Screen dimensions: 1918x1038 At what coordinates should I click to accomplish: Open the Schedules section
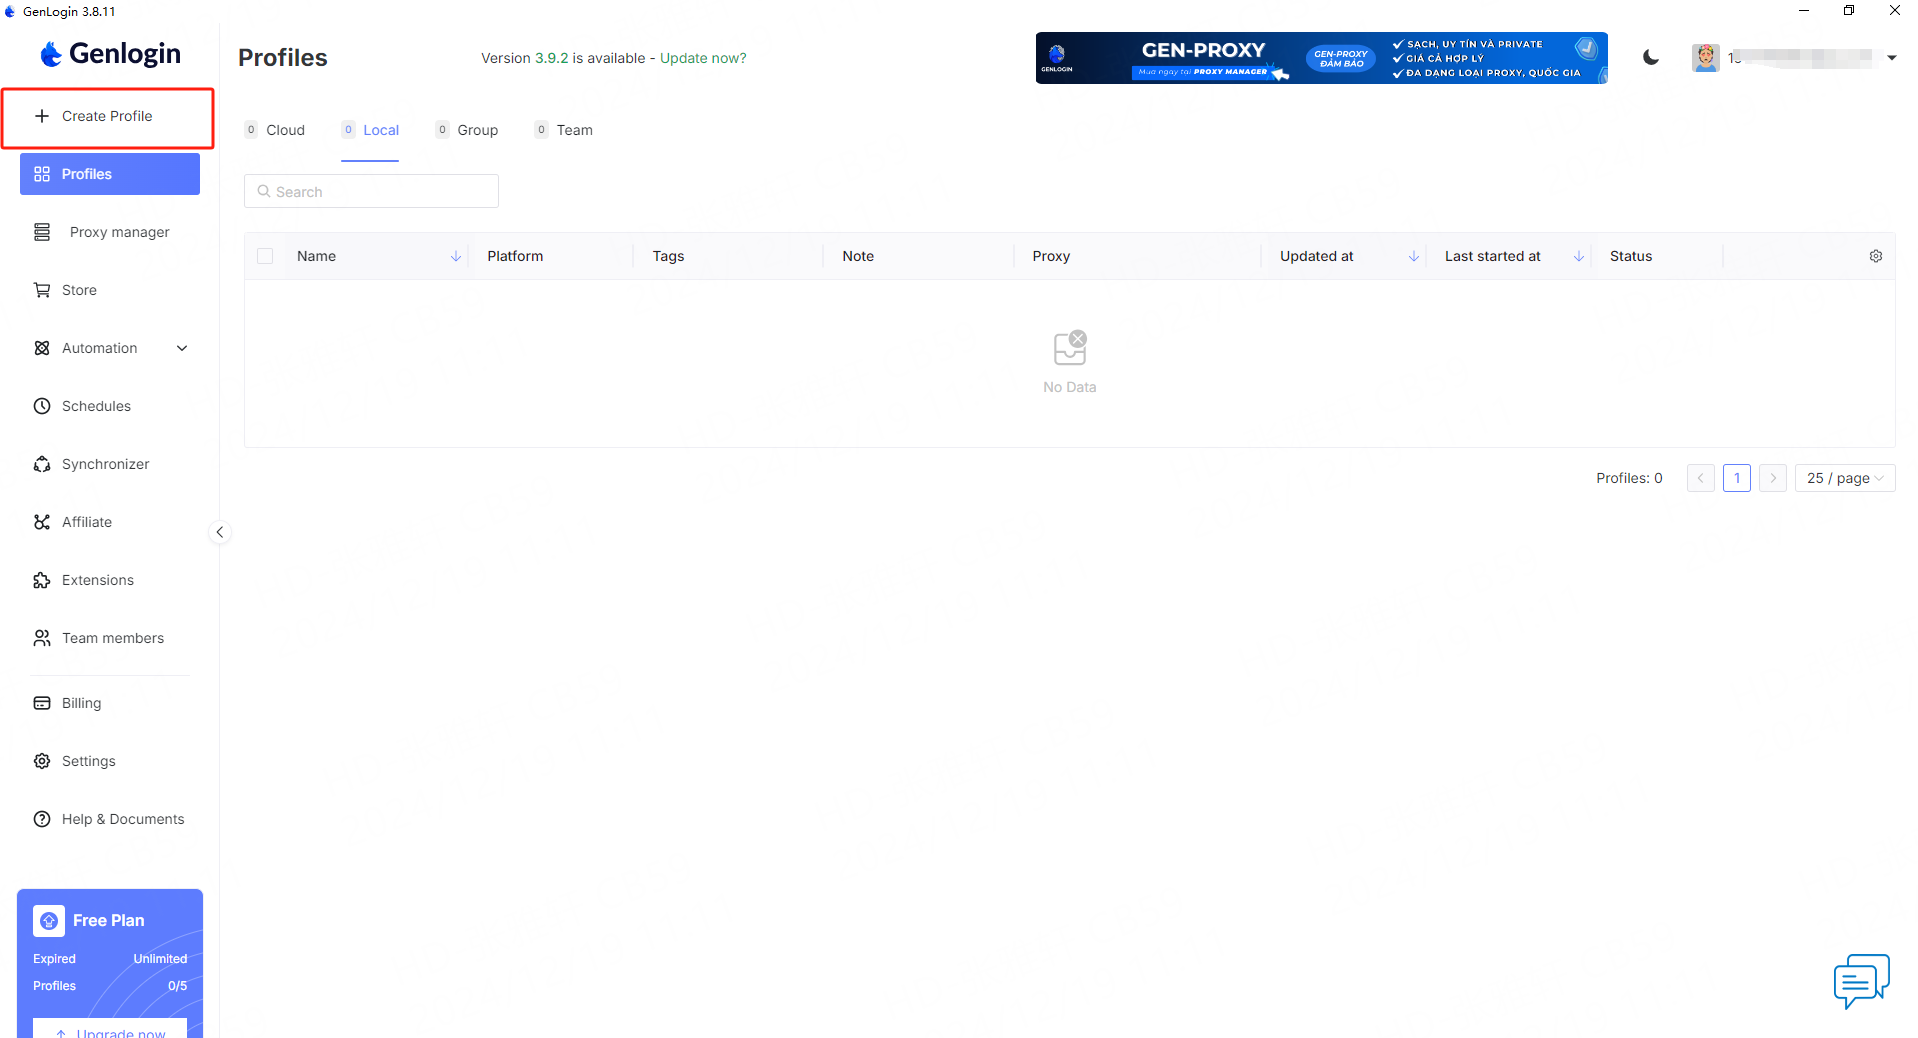[x=96, y=406]
